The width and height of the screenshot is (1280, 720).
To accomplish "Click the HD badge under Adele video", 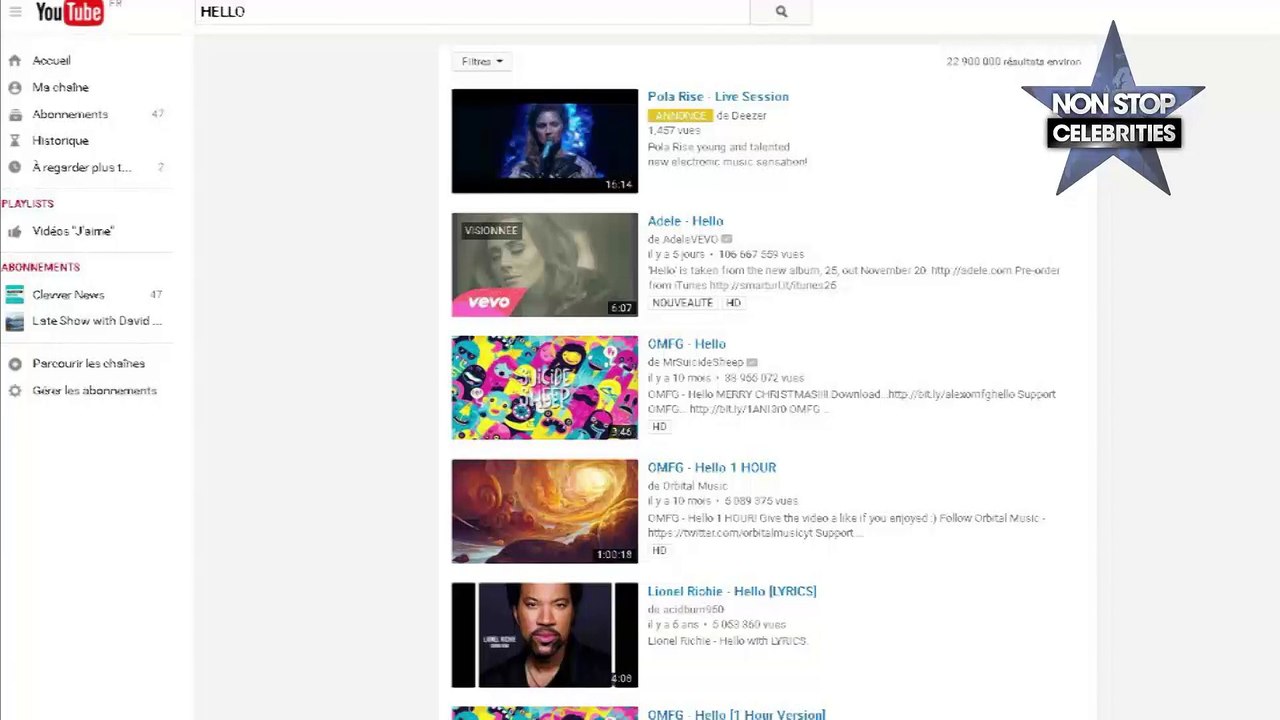I will click(x=733, y=303).
